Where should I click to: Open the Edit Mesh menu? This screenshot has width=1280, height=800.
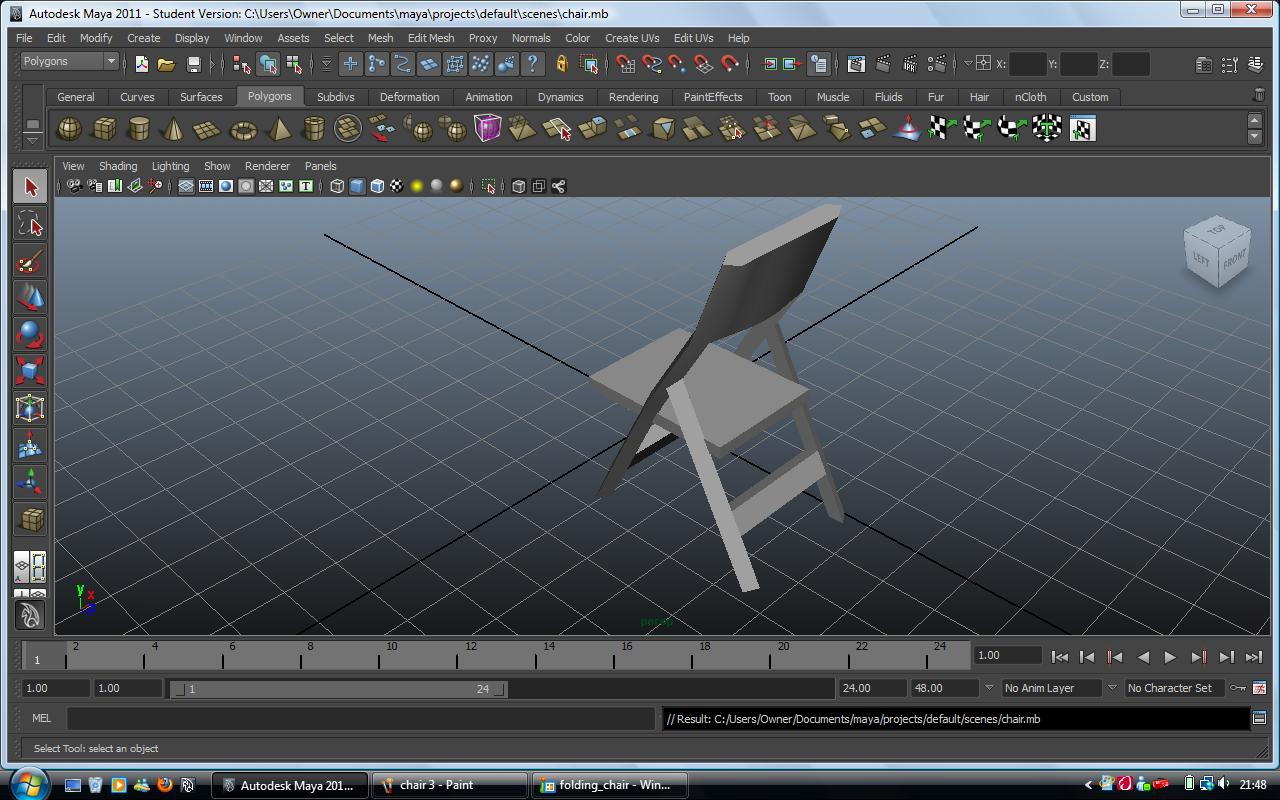click(431, 38)
